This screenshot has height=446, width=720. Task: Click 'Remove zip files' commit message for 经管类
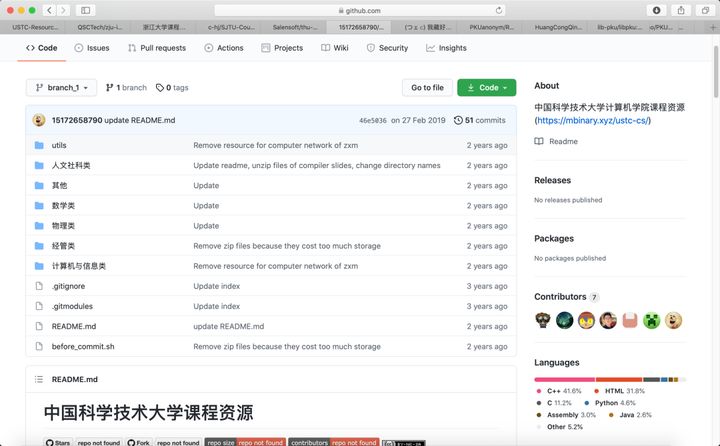[287, 246]
